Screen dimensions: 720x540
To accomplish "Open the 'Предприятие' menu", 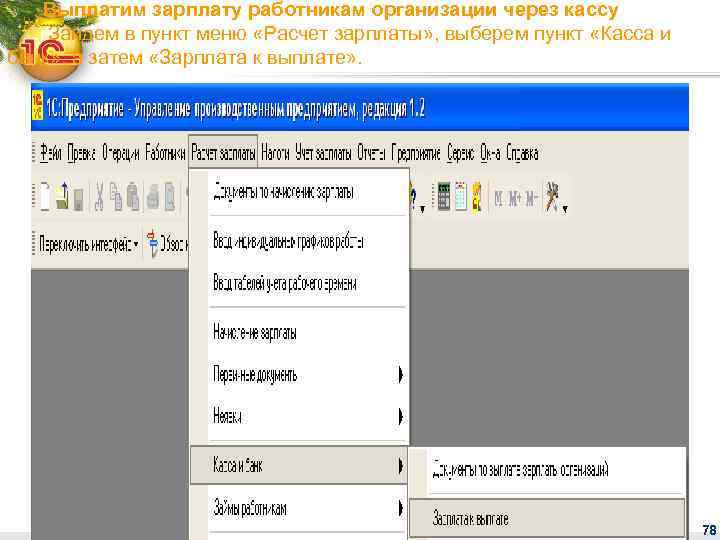I will click(x=416, y=153).
